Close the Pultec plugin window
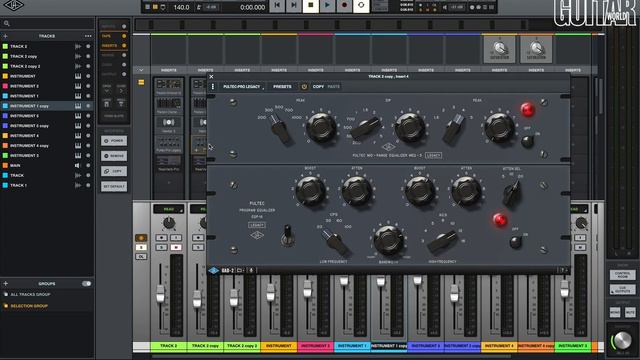Image resolution: width=640 pixels, height=360 pixels. click(x=211, y=77)
